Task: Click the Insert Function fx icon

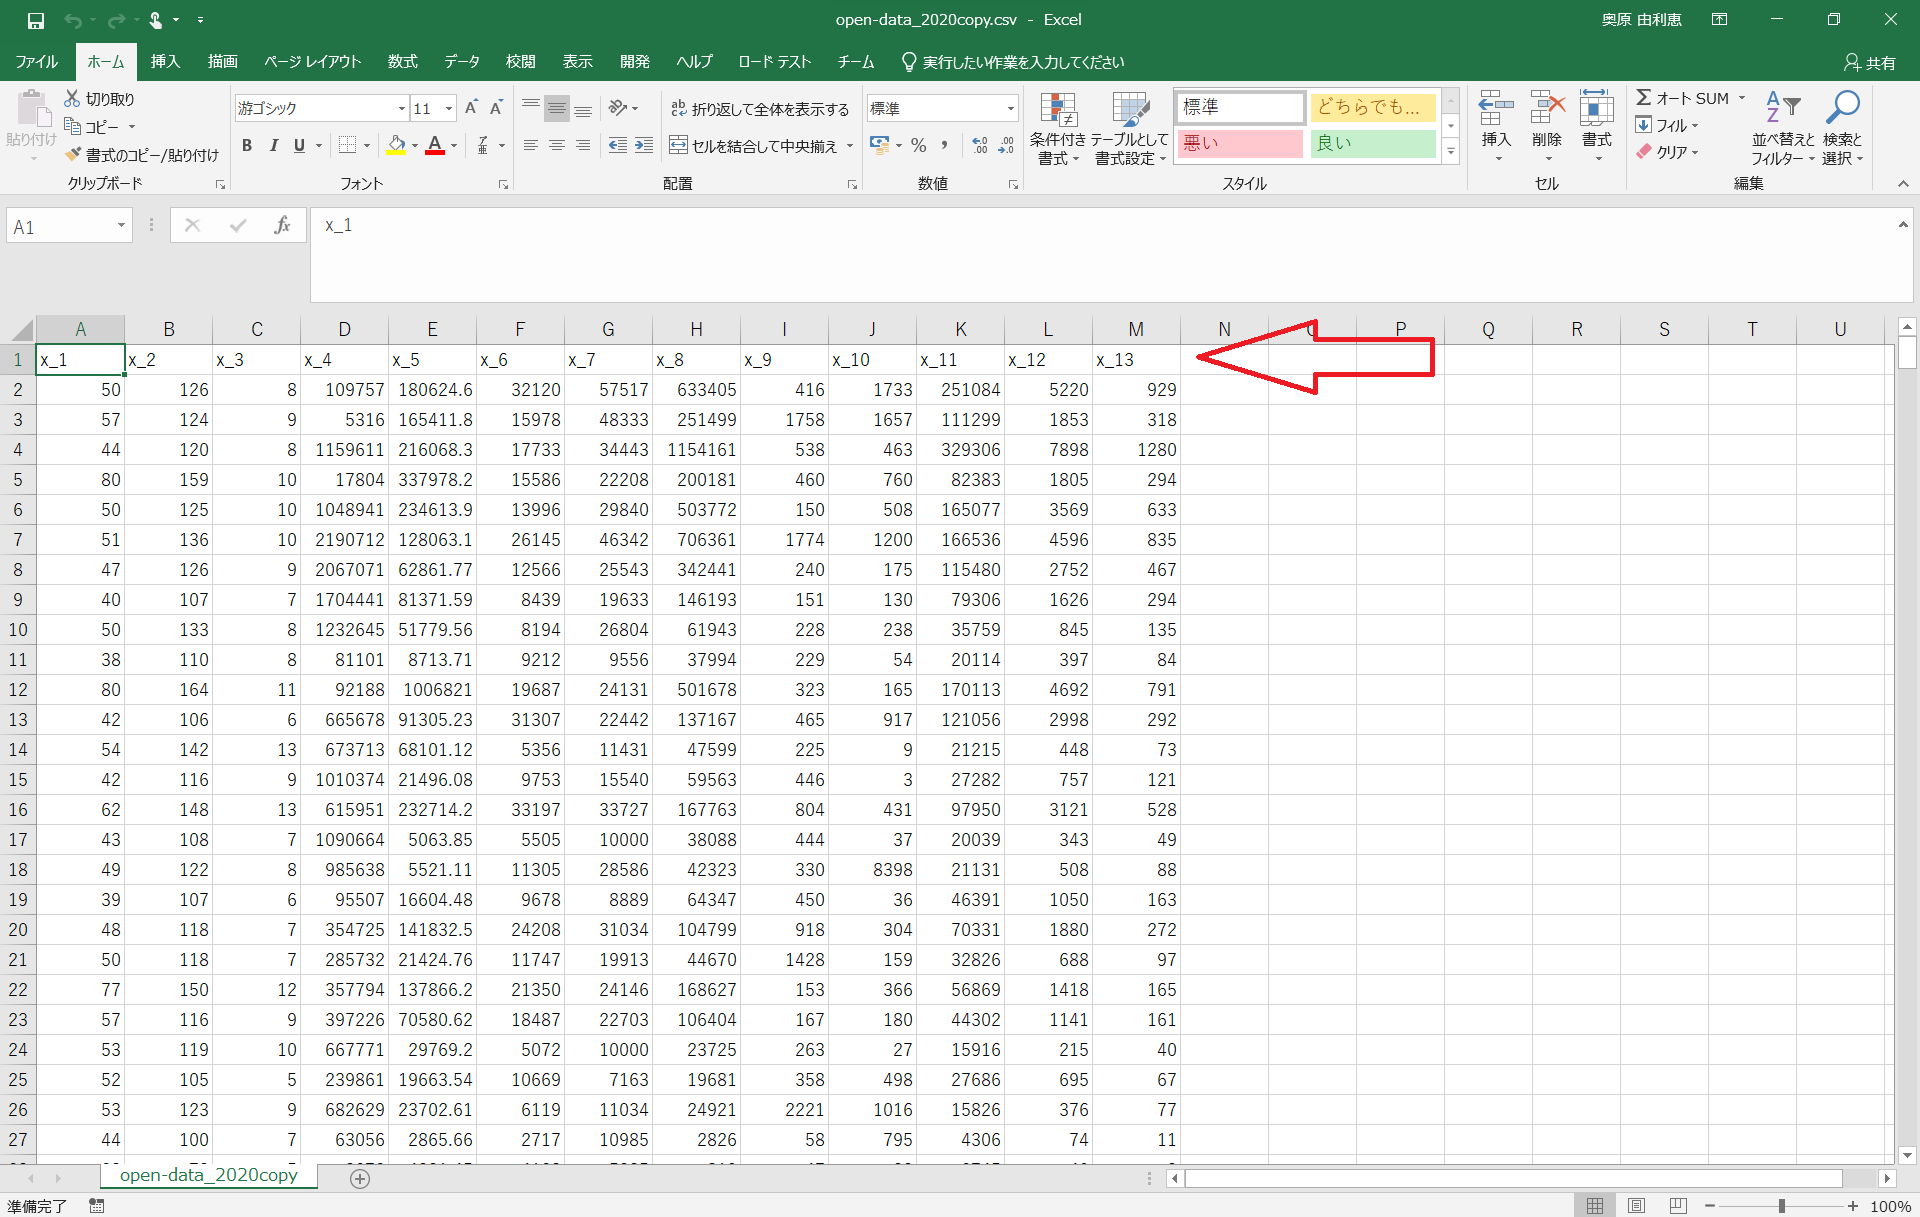Action: click(282, 226)
